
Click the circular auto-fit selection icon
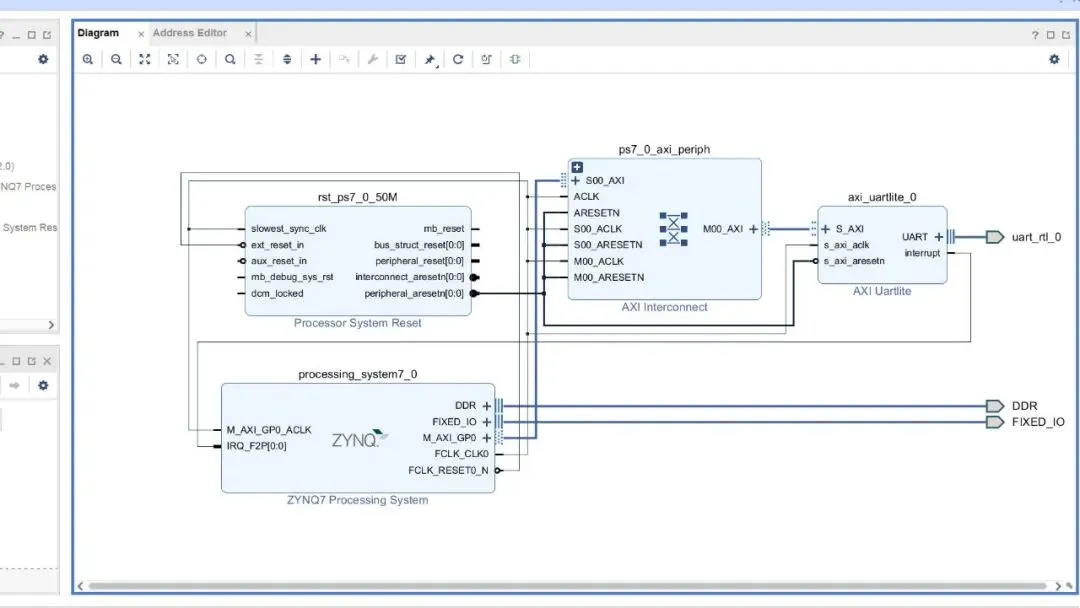pyautogui.click(x=201, y=59)
